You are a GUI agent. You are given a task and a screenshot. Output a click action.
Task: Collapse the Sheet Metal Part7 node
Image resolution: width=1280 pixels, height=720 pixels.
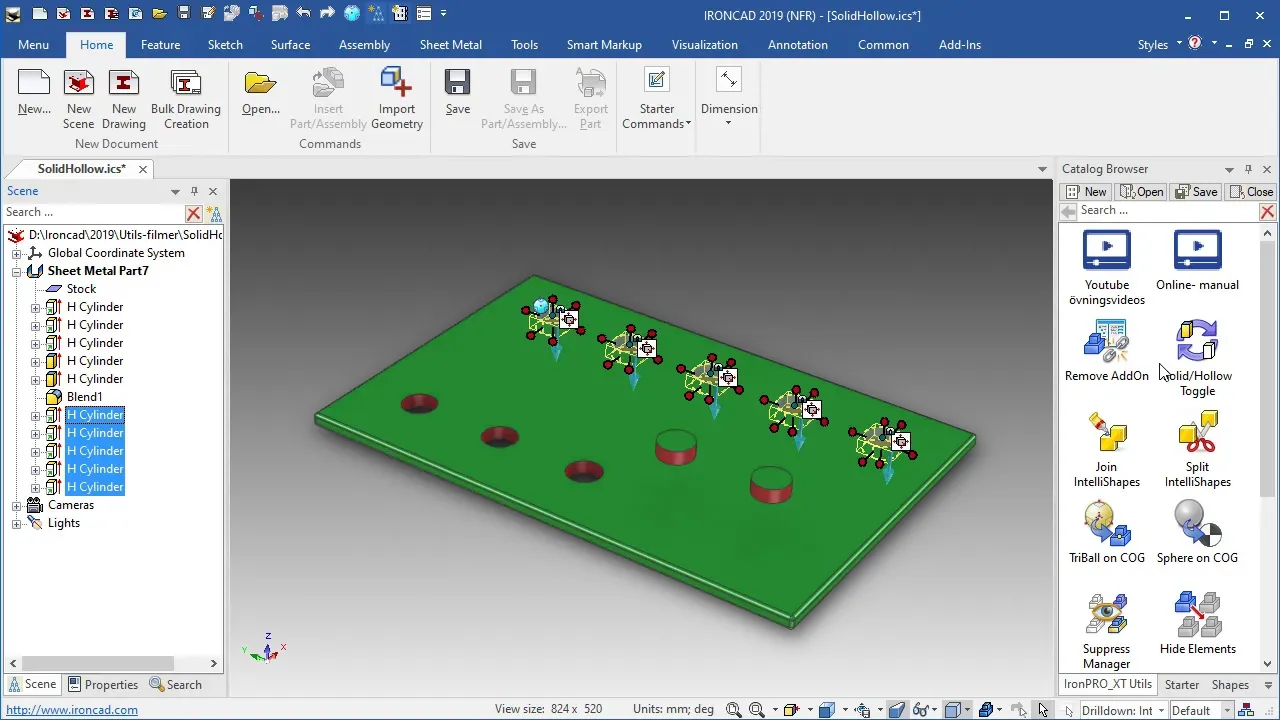pyautogui.click(x=17, y=271)
